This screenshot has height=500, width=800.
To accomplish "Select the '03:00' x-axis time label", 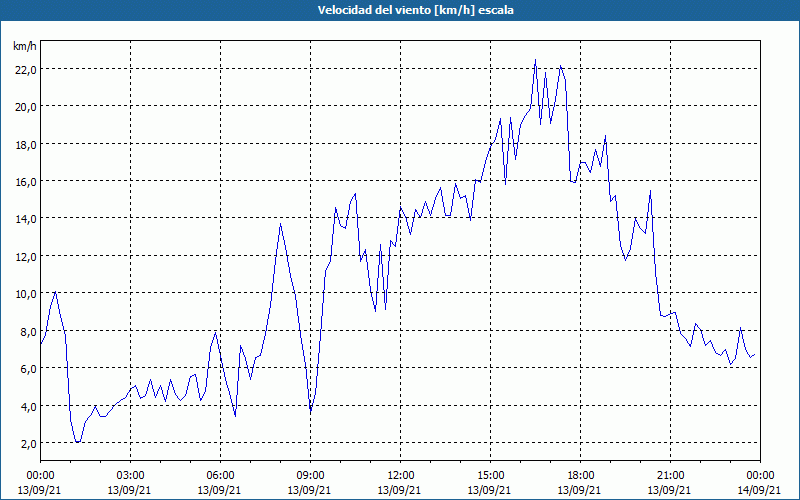I will click(x=131, y=476).
